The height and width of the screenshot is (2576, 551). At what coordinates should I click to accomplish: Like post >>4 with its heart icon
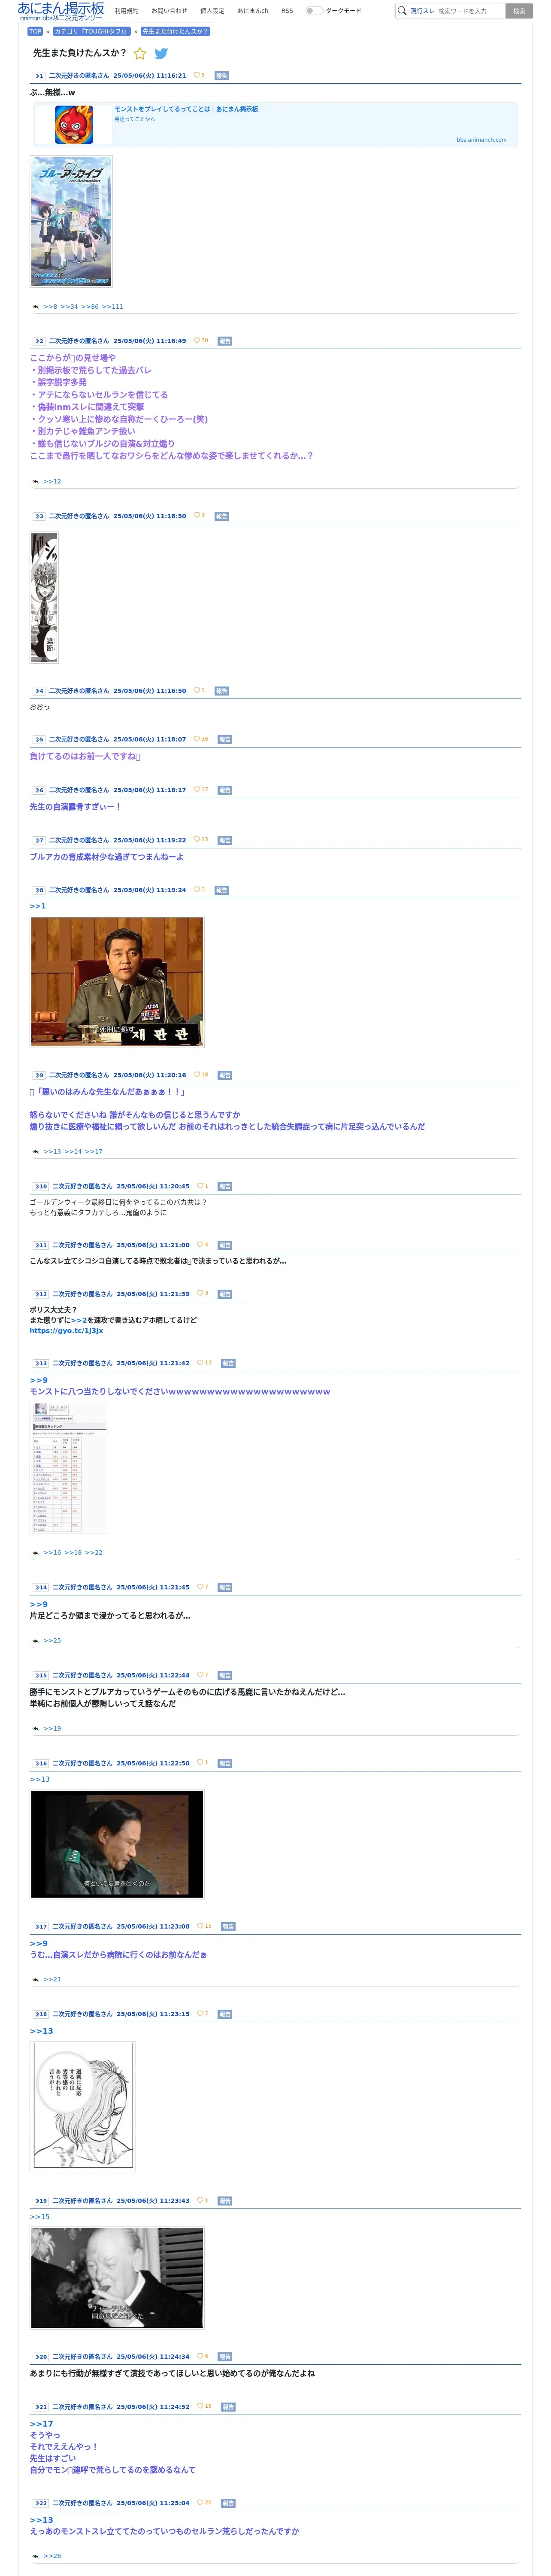tap(197, 690)
